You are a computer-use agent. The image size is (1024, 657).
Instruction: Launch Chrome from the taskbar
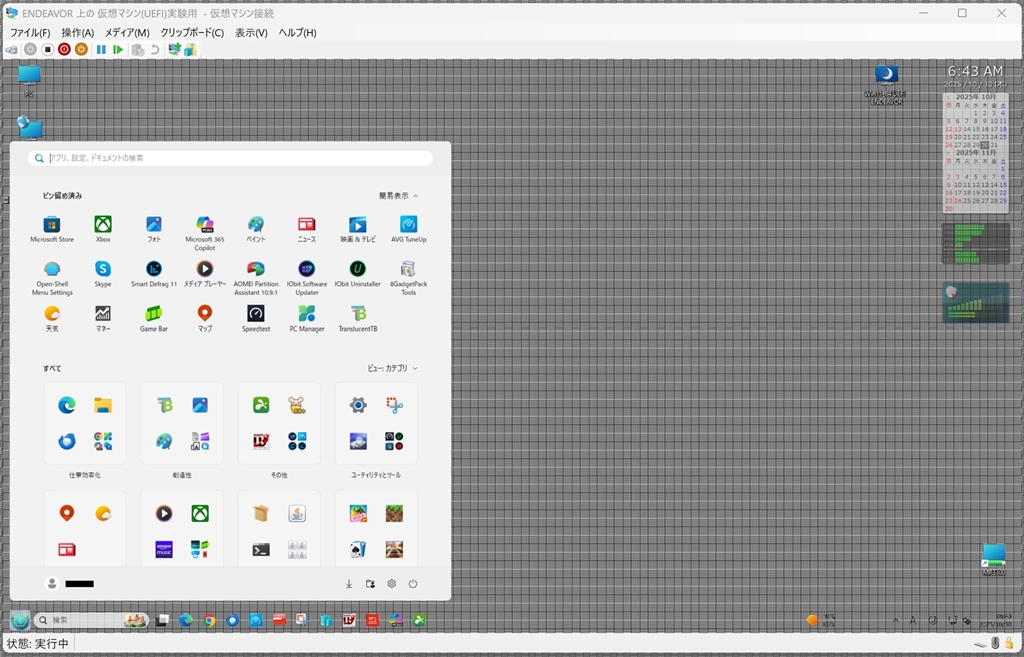(x=210, y=620)
